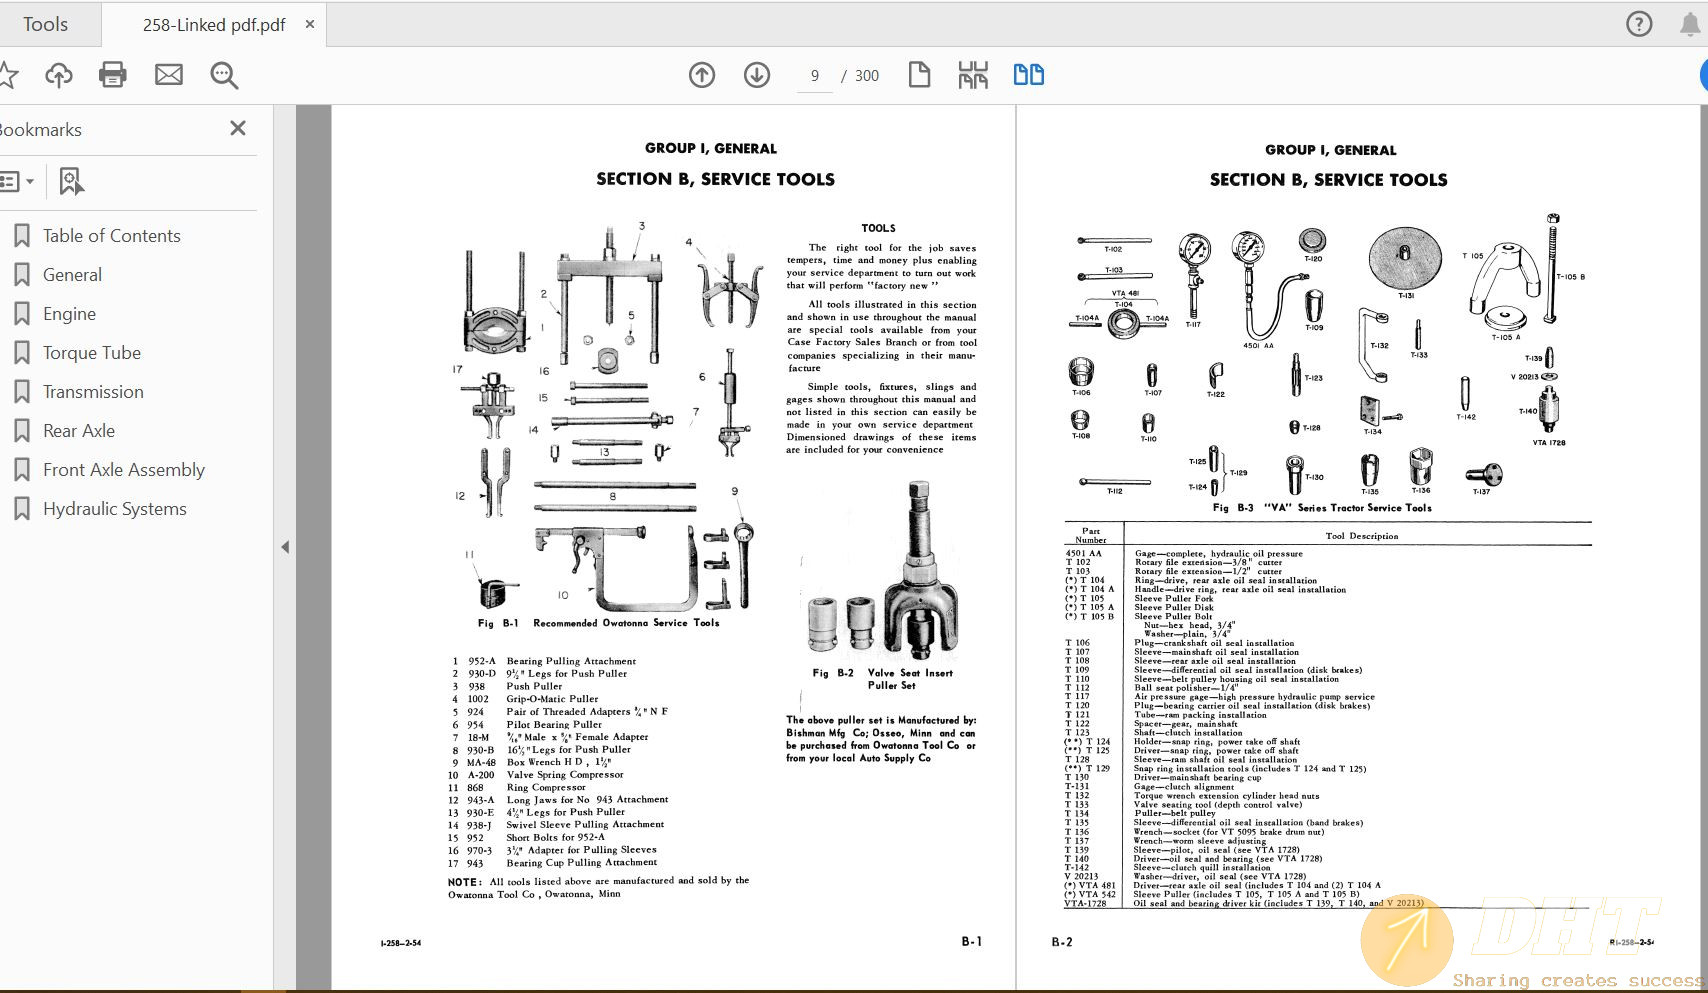1708x993 pixels.
Task: Click the page number field showing 9
Action: pos(815,76)
